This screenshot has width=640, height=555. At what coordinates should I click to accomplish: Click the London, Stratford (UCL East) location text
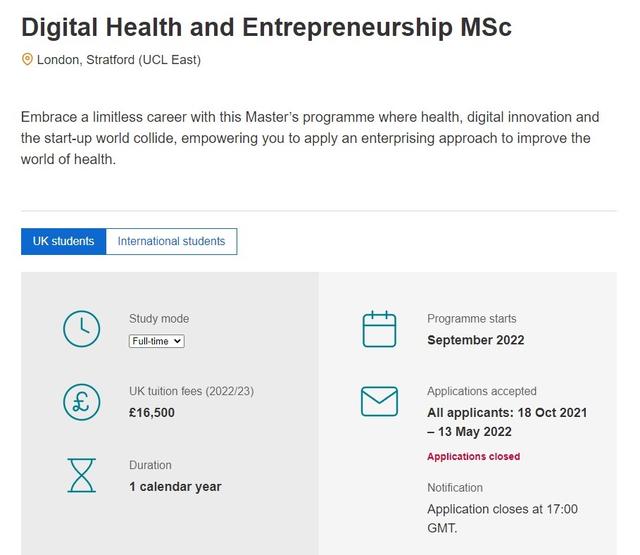click(x=119, y=60)
